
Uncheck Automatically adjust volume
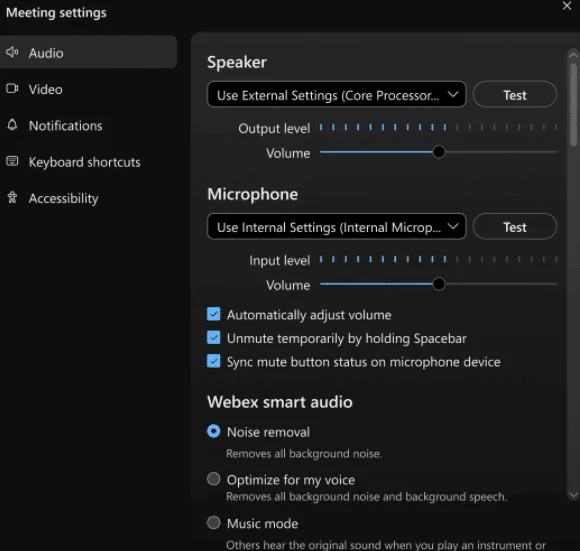point(213,314)
